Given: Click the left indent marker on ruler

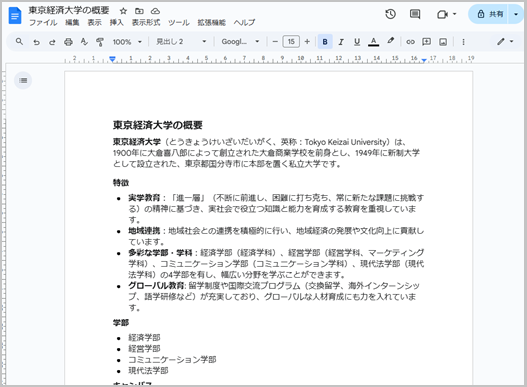Looking at the screenshot, I should click(112, 59).
